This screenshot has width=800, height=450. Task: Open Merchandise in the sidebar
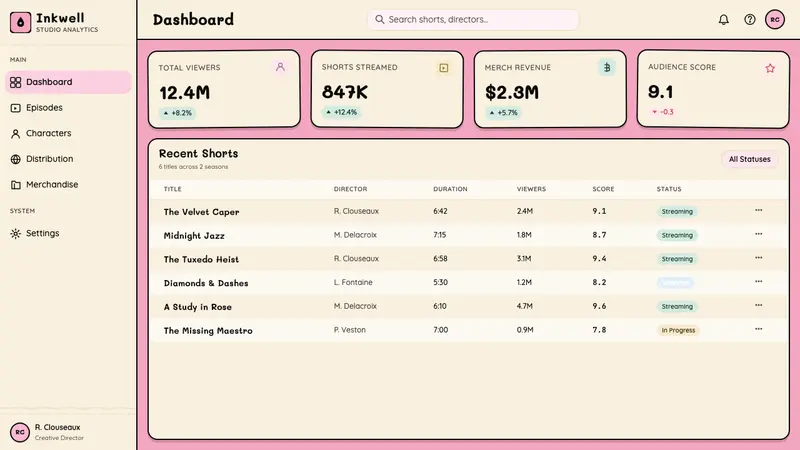coord(68,184)
